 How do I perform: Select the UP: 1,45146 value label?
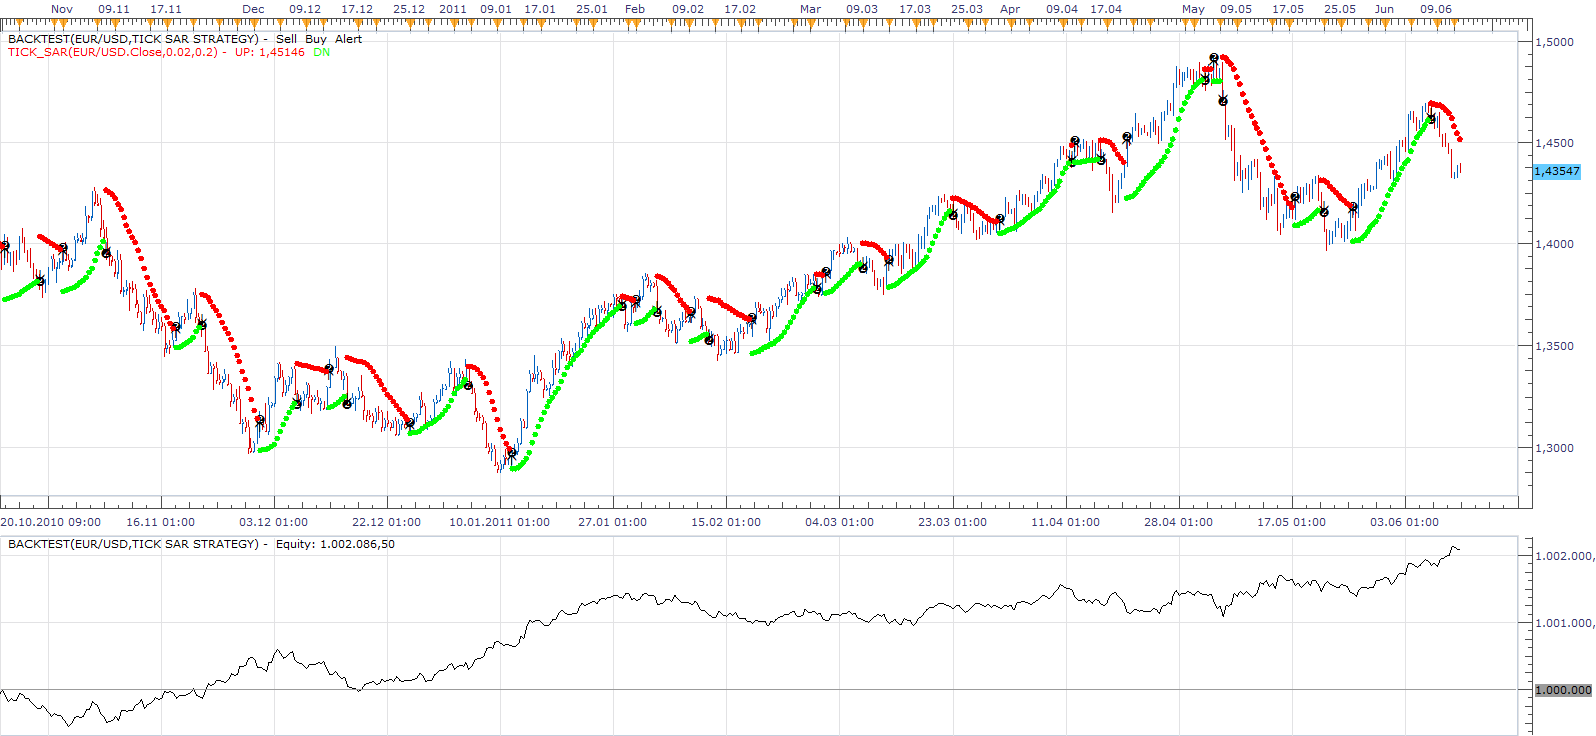tap(270, 52)
